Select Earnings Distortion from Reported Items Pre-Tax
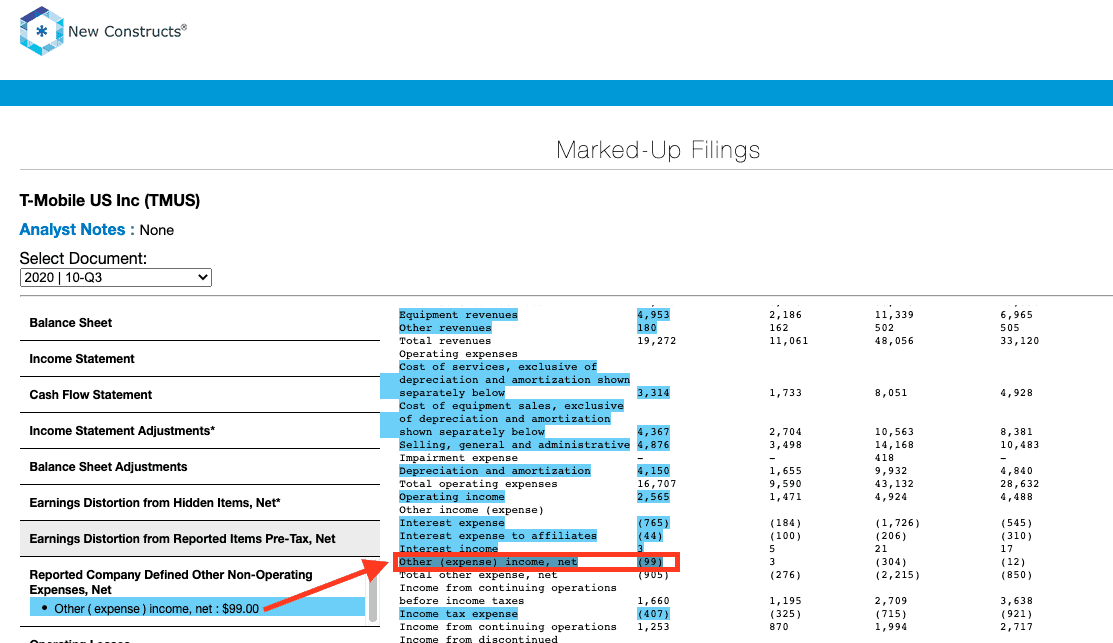This screenshot has height=643, width=1113. tap(199, 539)
